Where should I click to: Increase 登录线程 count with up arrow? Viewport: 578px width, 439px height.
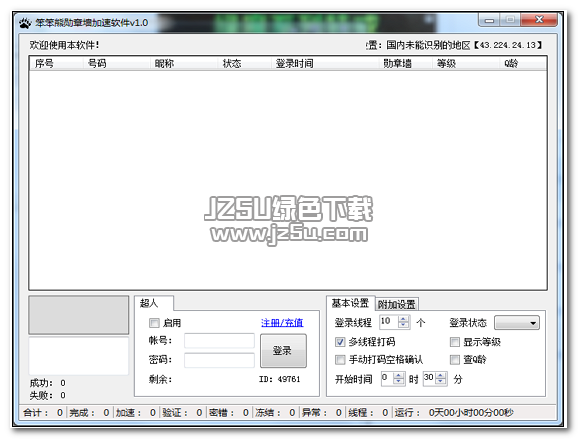click(404, 319)
